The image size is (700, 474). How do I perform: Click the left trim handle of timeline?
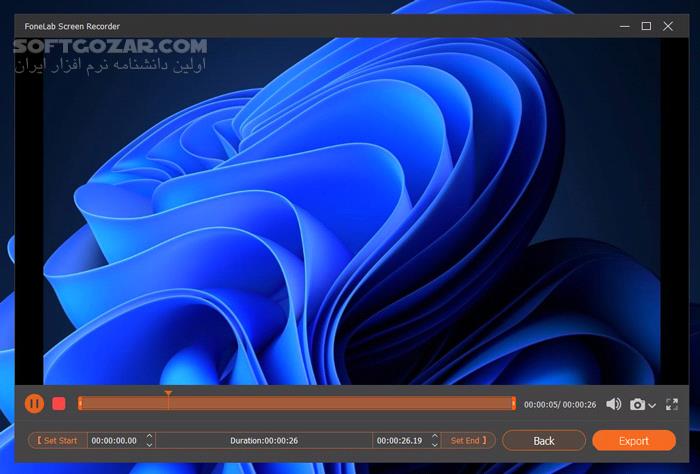point(80,403)
